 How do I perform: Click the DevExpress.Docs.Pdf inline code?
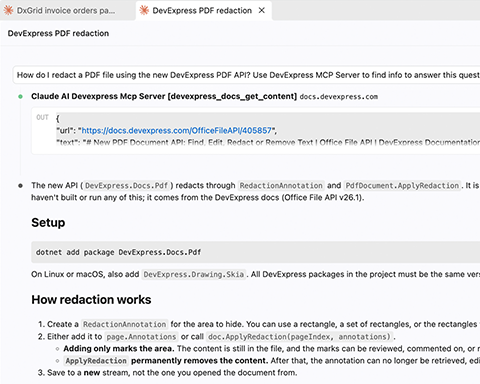[x=126, y=186]
